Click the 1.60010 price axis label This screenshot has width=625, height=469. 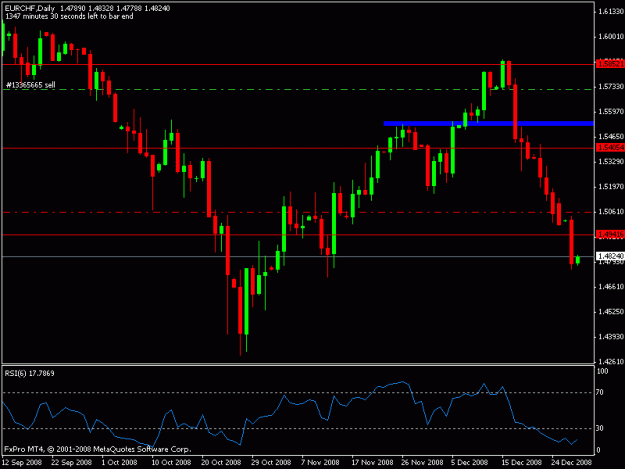[611, 37]
